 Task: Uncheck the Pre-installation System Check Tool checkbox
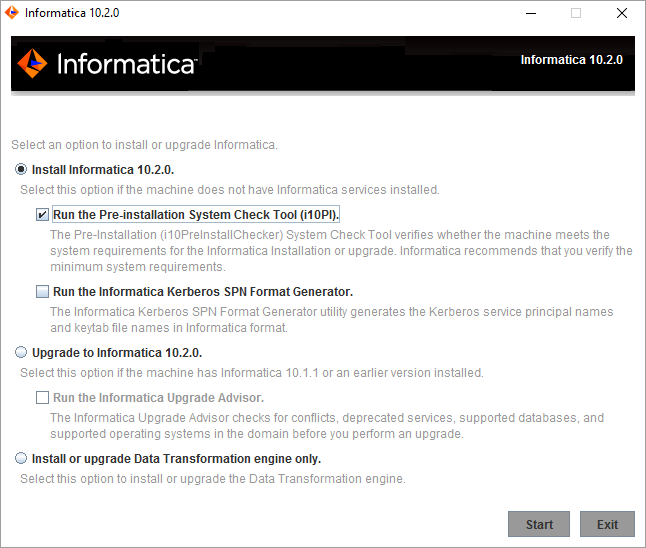click(42, 215)
